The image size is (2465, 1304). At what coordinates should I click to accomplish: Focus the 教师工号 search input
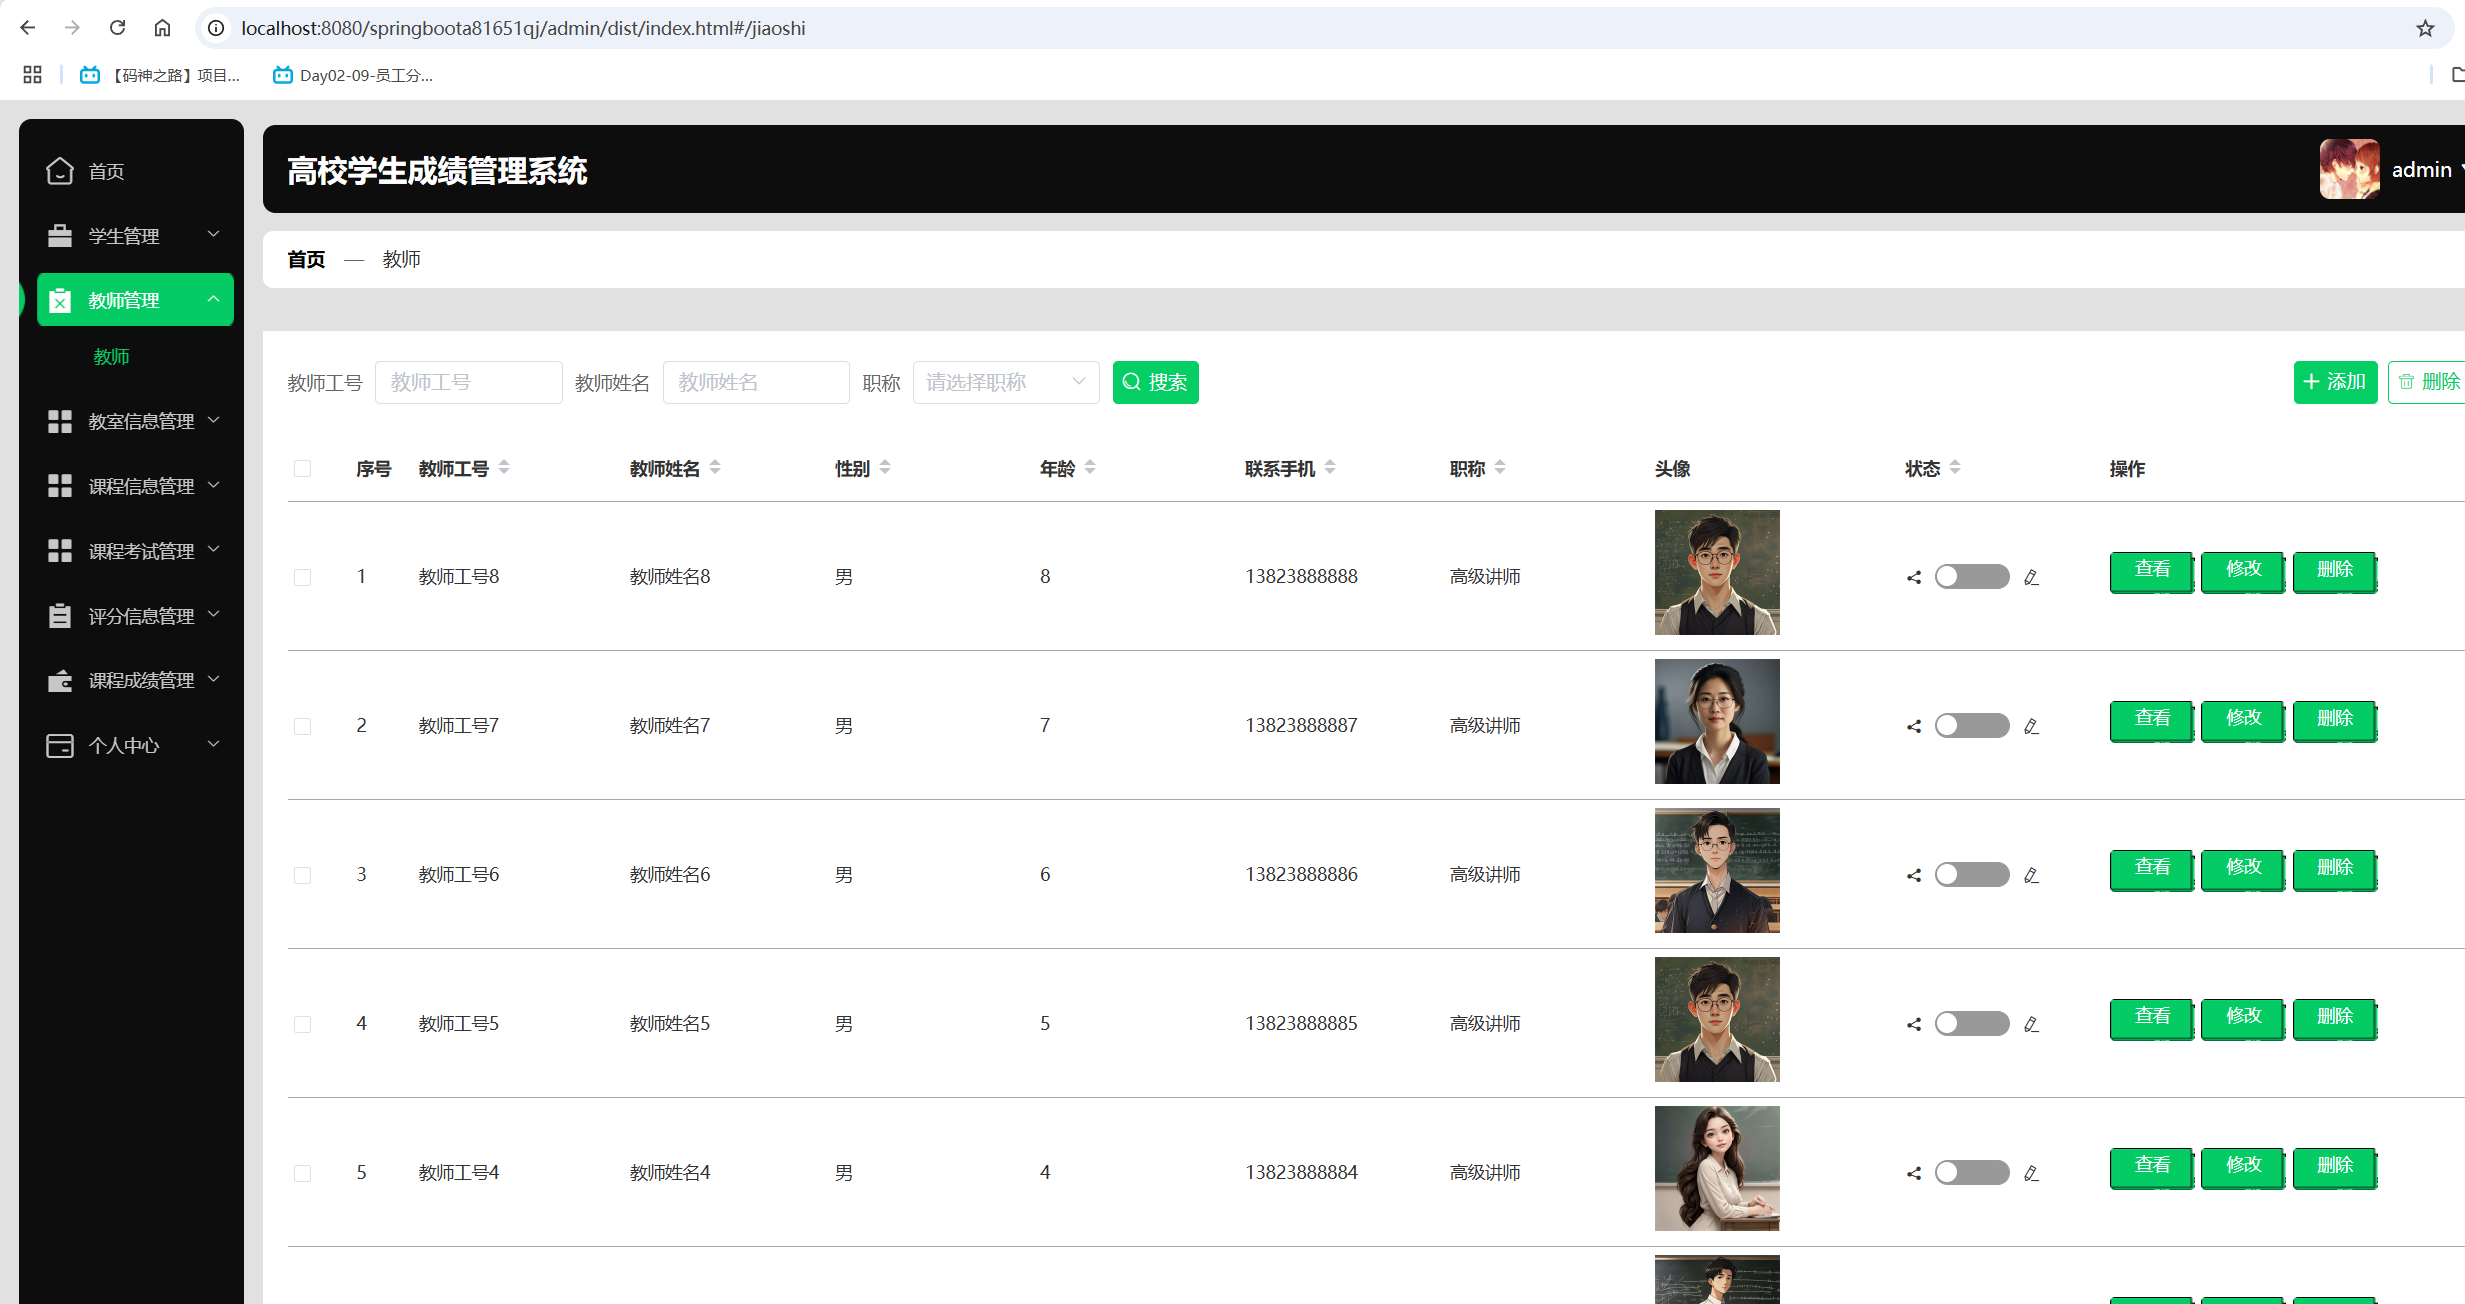pos(468,382)
